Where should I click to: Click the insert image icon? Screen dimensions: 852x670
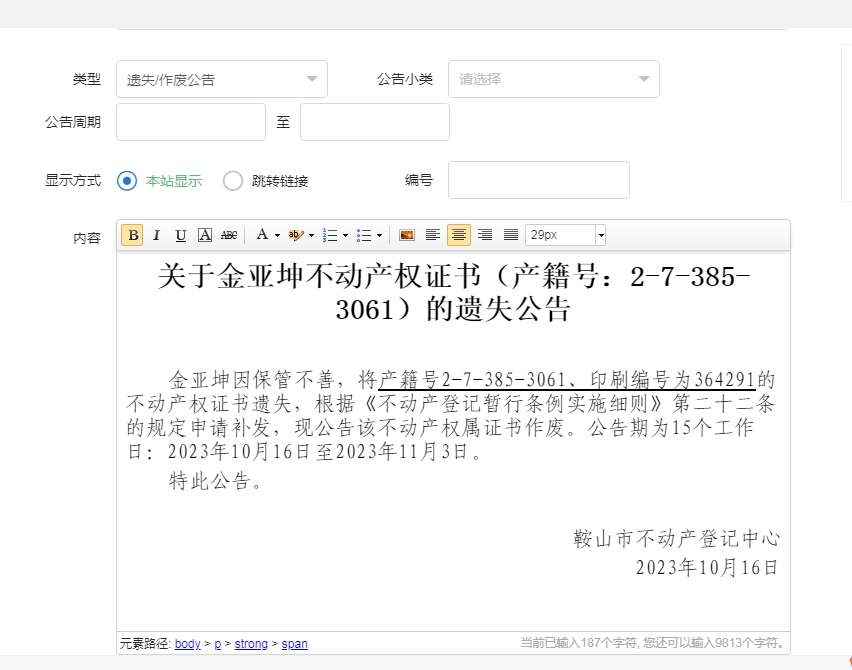click(406, 235)
